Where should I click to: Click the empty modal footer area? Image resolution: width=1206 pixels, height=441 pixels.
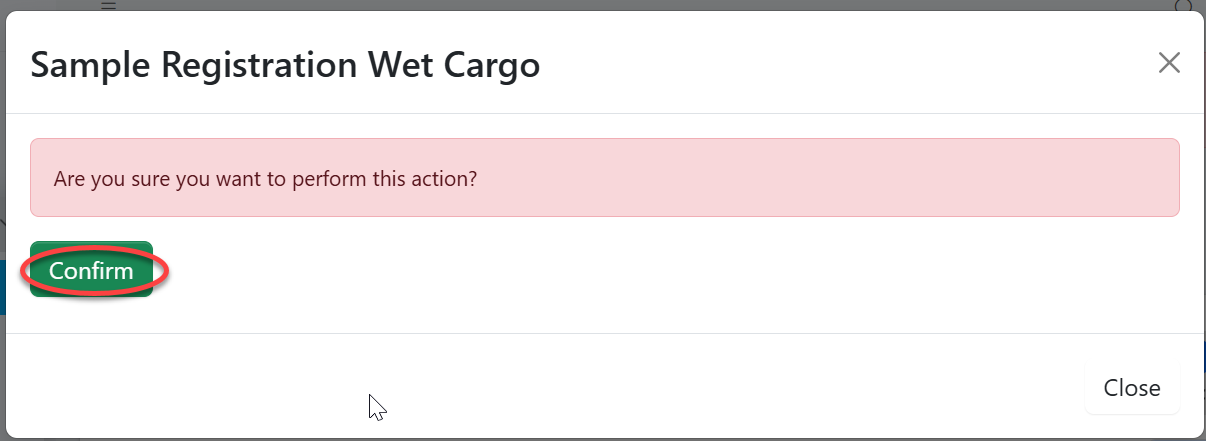(x=600, y=388)
